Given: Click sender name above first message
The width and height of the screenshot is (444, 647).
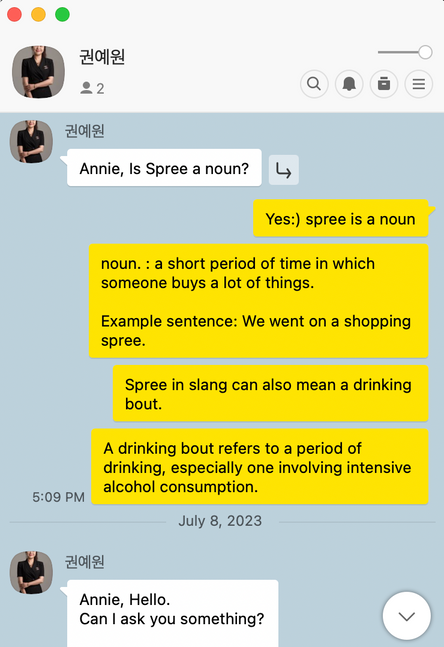Looking at the screenshot, I should pos(85,131).
